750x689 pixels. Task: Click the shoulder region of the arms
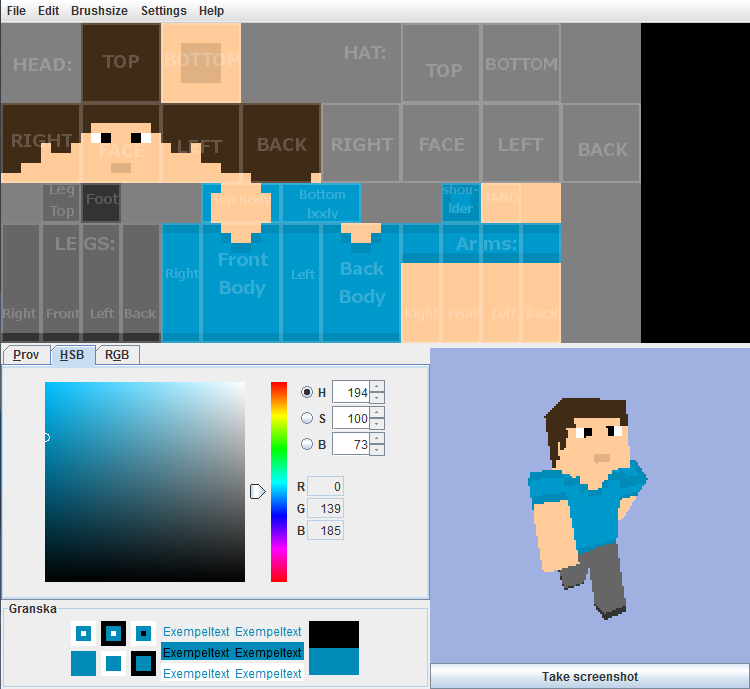tap(461, 203)
